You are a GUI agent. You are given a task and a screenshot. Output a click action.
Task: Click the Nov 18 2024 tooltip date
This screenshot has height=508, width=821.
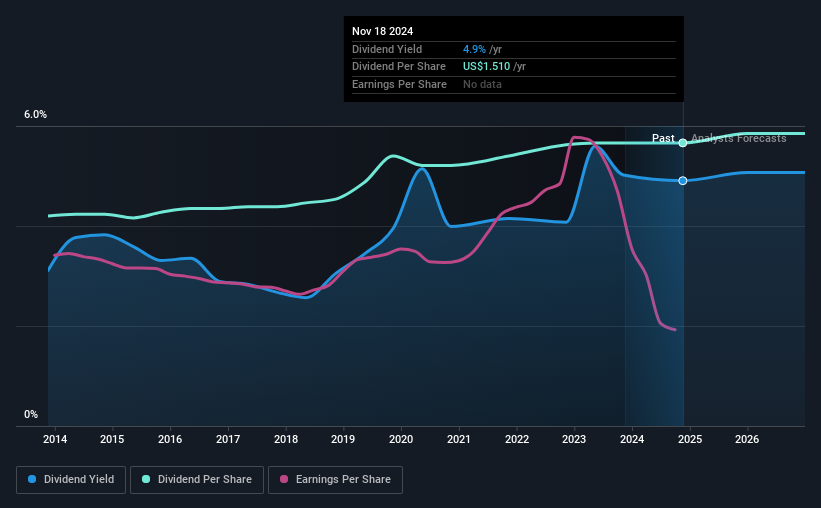point(382,31)
